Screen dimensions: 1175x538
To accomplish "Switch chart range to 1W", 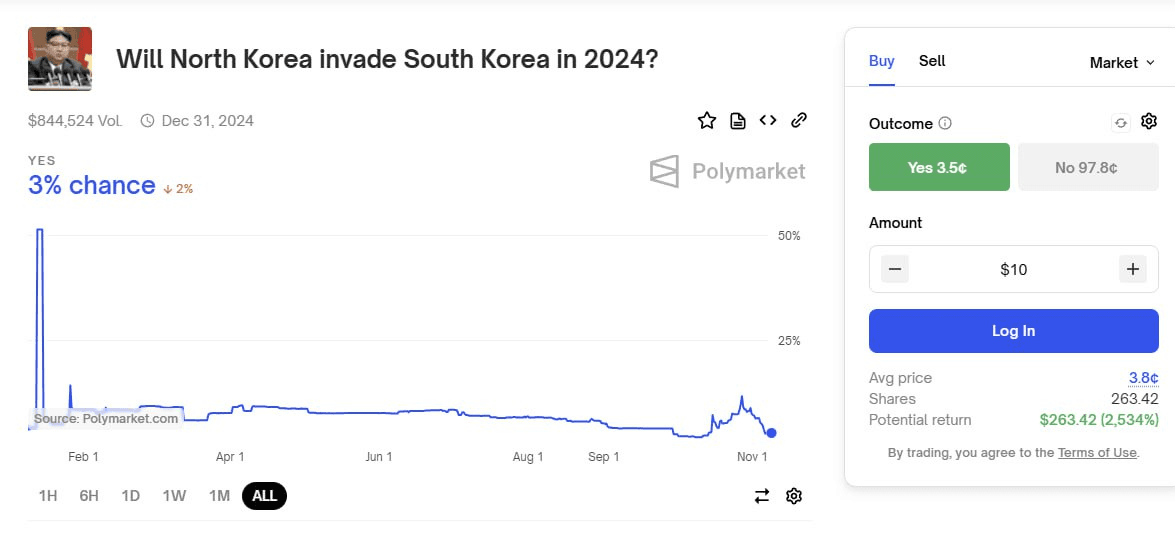I will pos(174,496).
